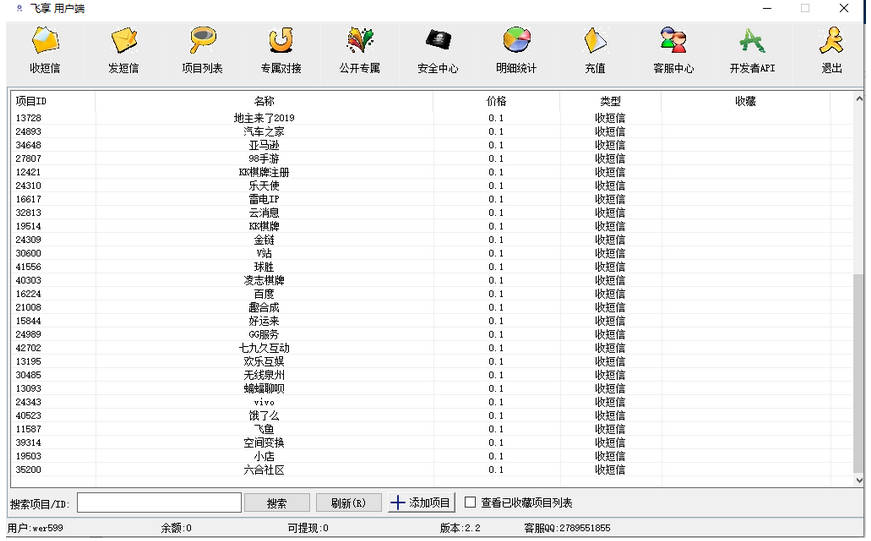Select row 地主来了2019
The width and height of the screenshot is (871, 541).
[x=432, y=118]
